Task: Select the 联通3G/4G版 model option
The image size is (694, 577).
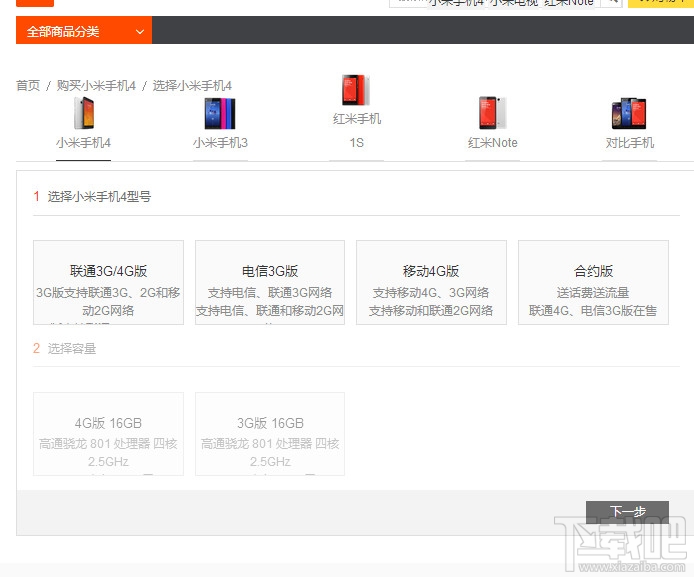Action: 108,282
